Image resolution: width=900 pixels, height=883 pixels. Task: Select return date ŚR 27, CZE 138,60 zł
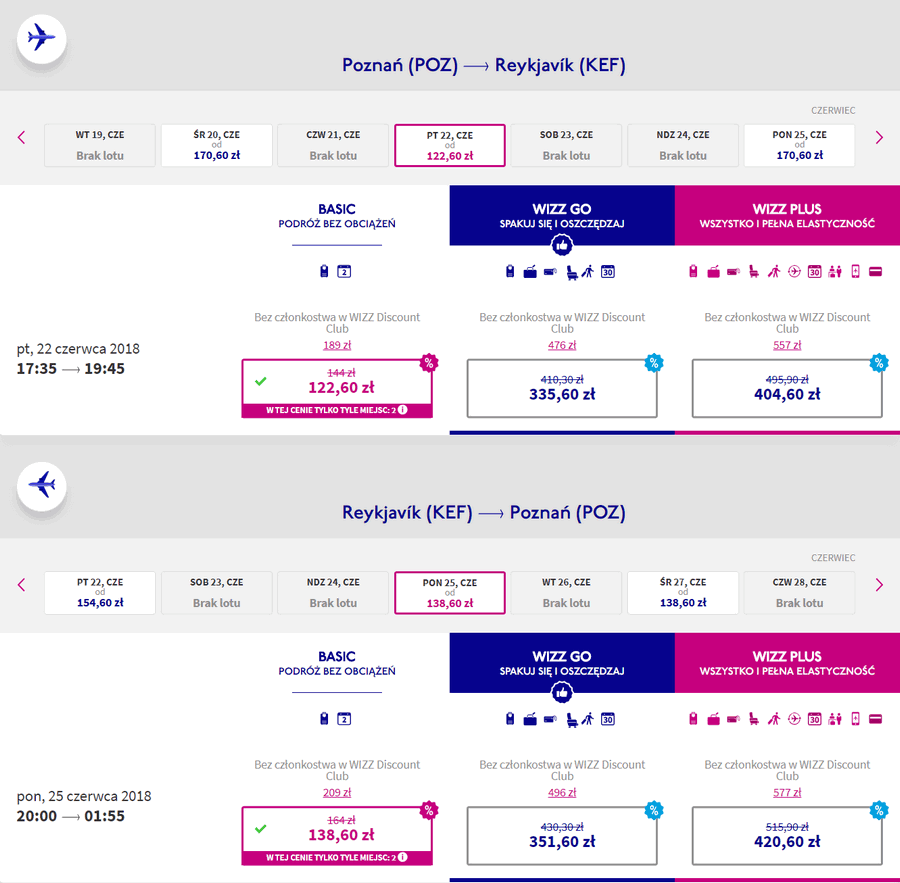pyautogui.click(x=682, y=592)
